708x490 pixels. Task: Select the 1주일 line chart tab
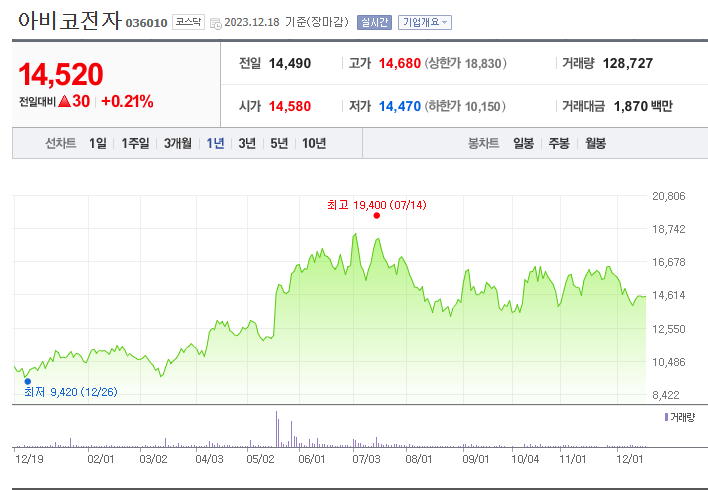point(135,144)
